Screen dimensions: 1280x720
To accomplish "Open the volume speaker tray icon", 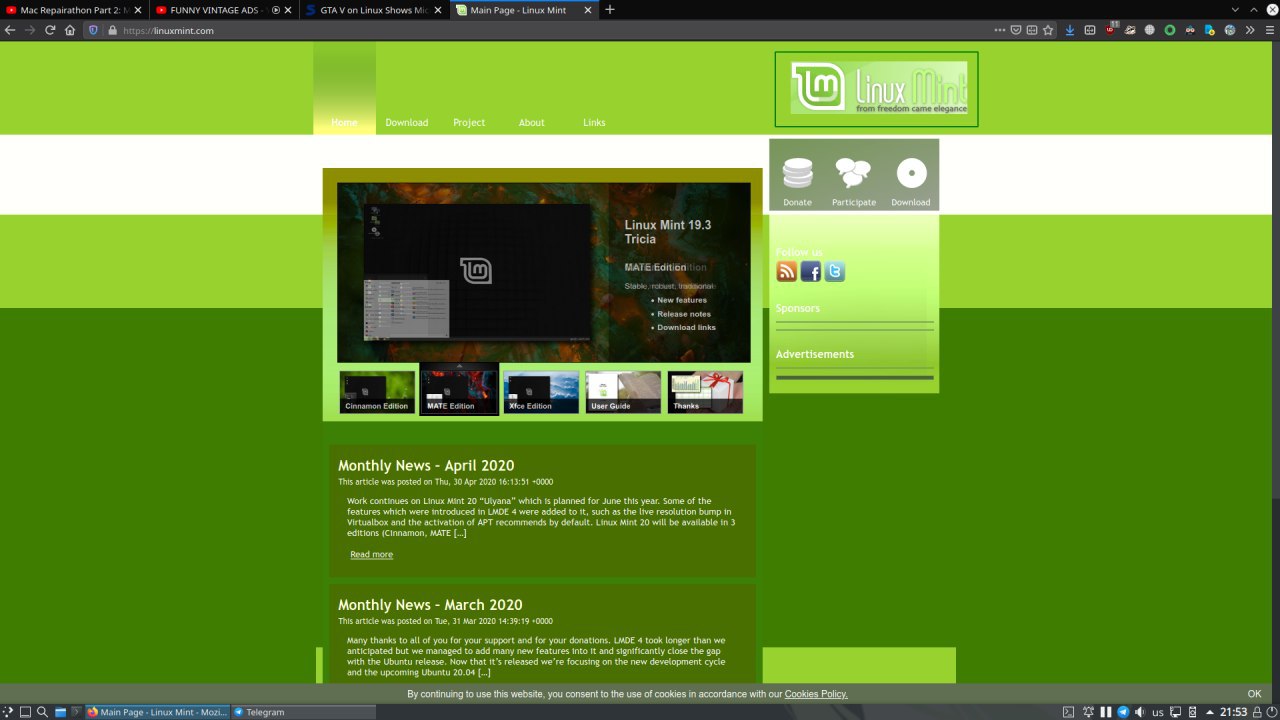I will [1140, 712].
